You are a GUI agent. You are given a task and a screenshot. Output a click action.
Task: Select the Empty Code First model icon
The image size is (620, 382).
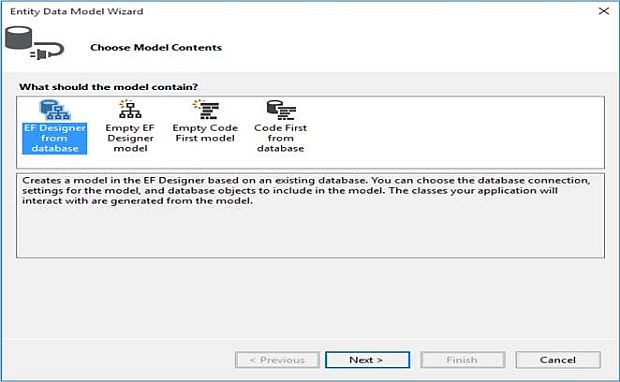[x=206, y=109]
